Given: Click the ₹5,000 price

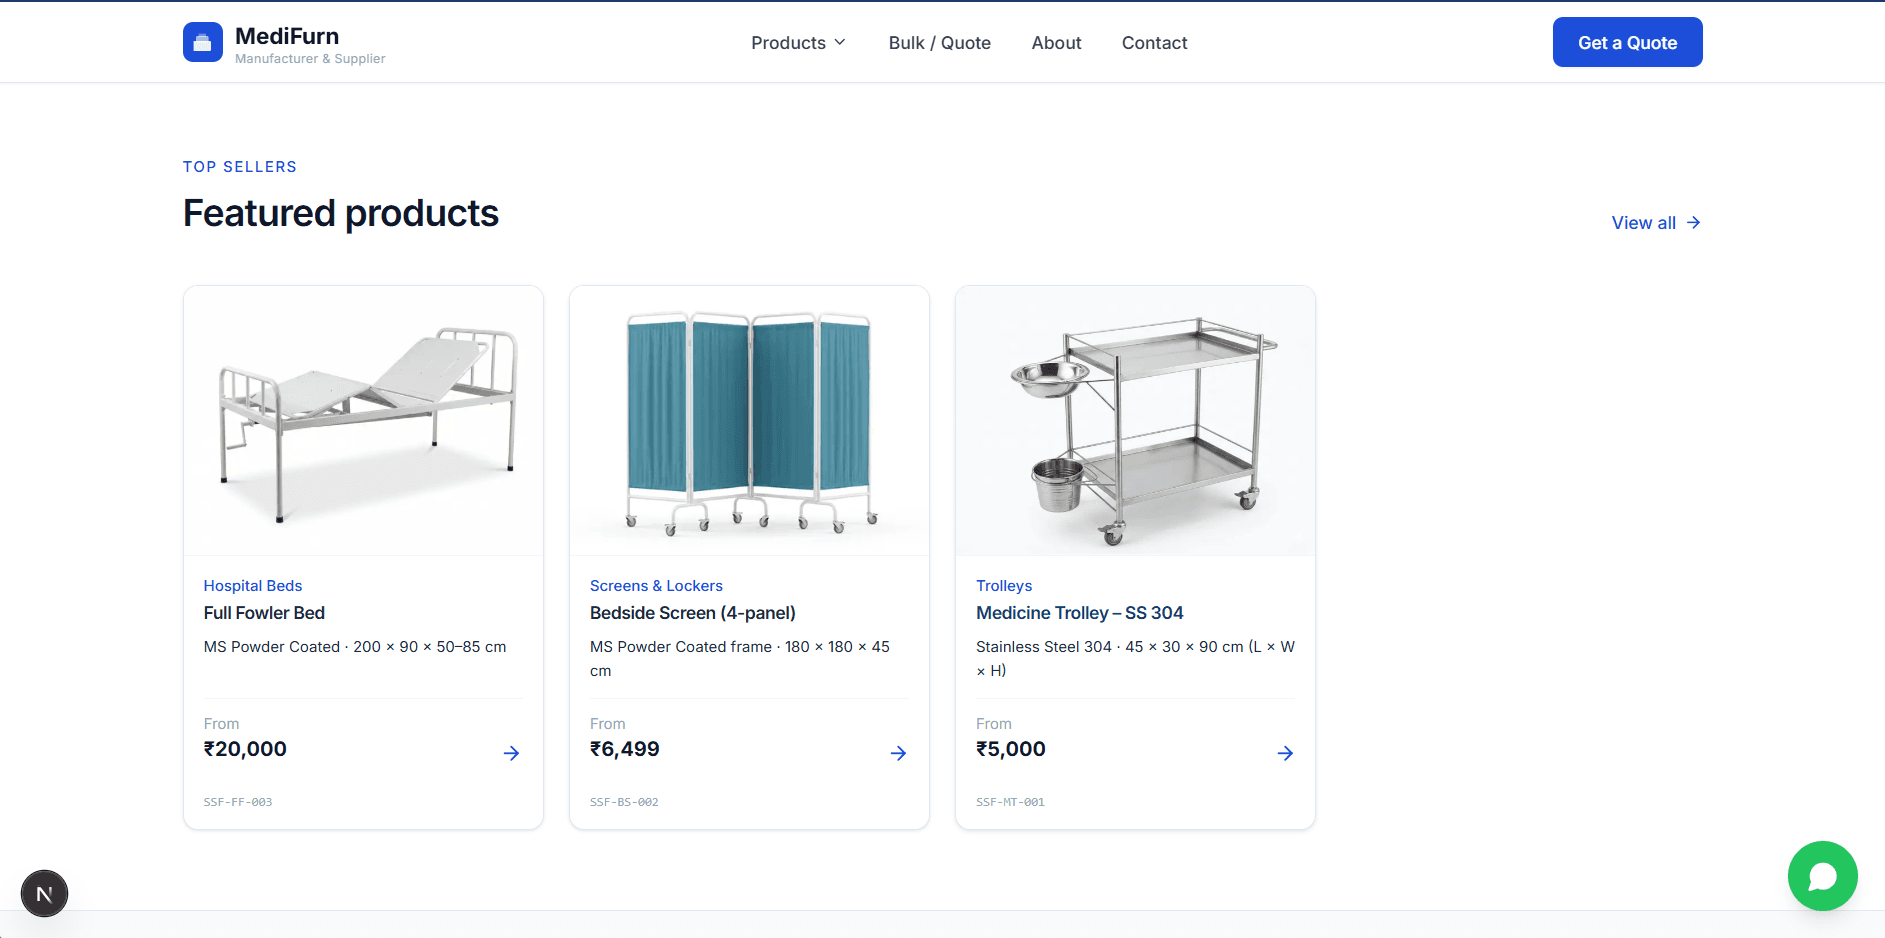Looking at the screenshot, I should [x=1010, y=749].
